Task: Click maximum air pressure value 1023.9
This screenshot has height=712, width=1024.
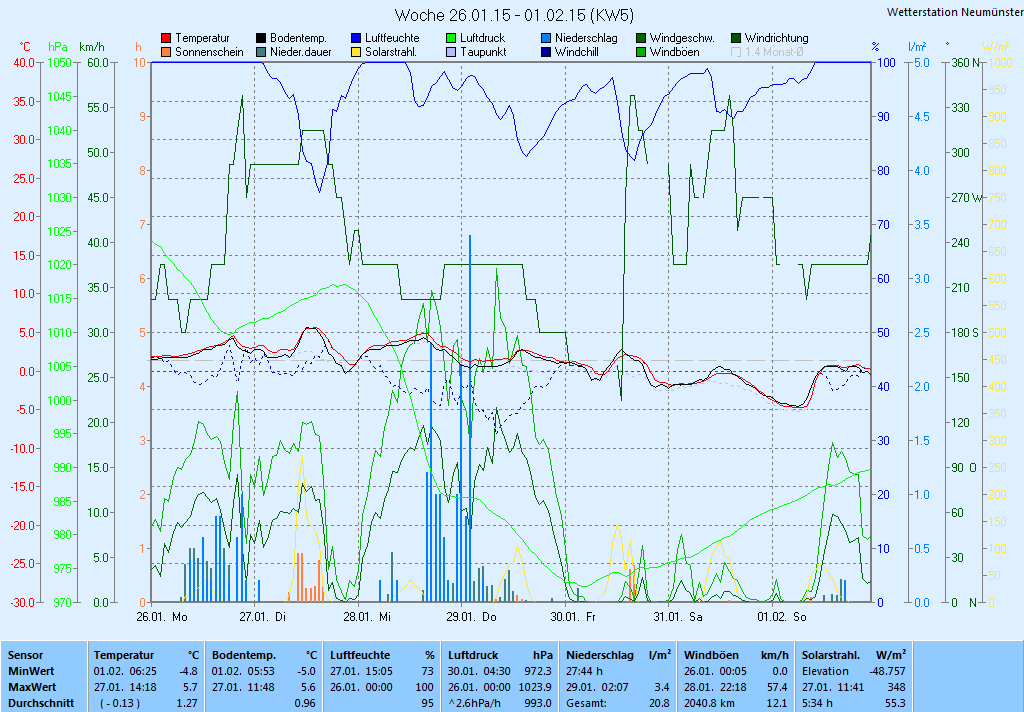Action: pyautogui.click(x=536, y=687)
